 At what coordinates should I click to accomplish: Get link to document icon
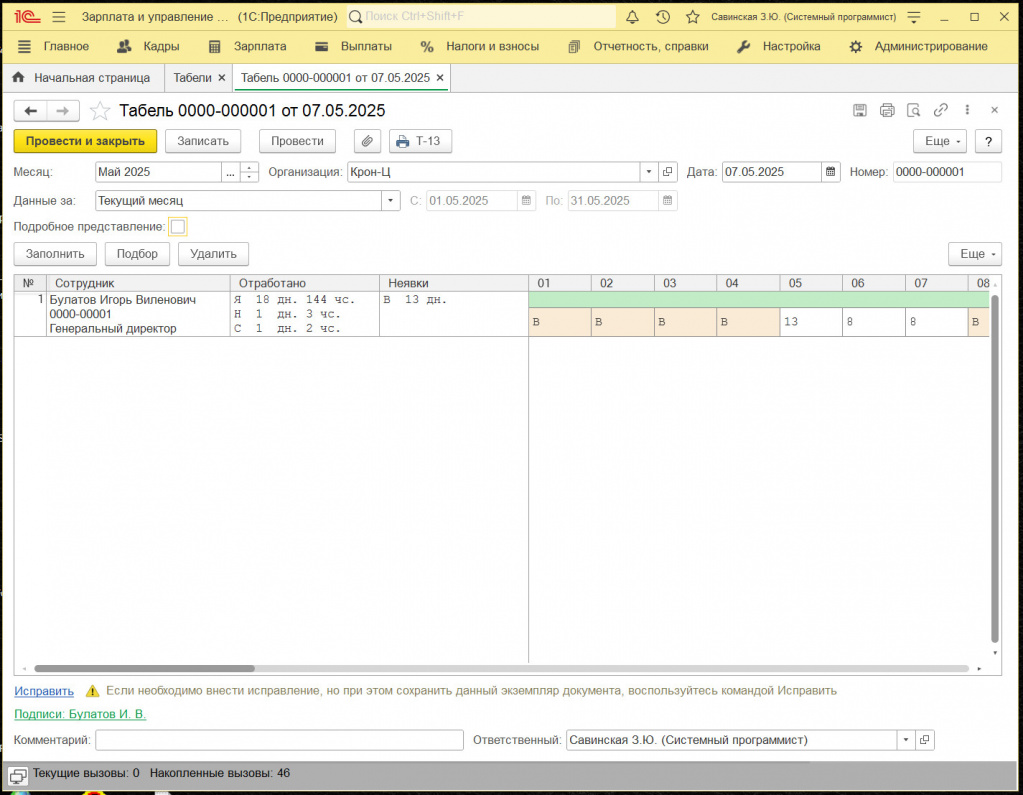point(940,110)
